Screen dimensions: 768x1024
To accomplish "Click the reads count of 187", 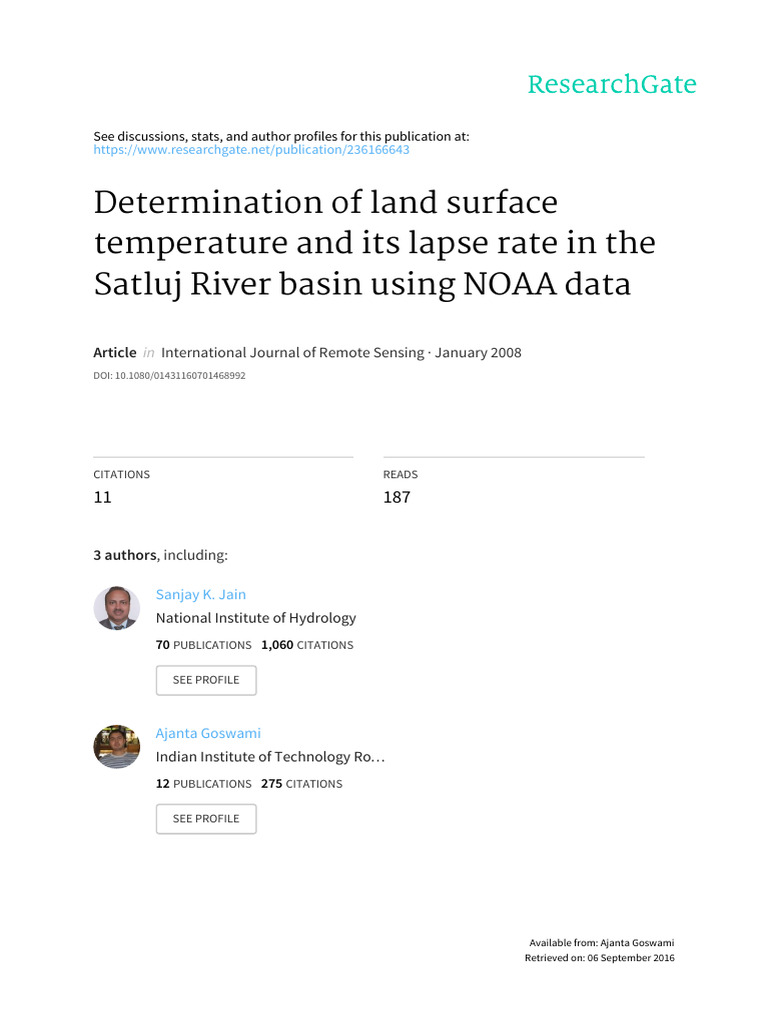I will 396,497.
